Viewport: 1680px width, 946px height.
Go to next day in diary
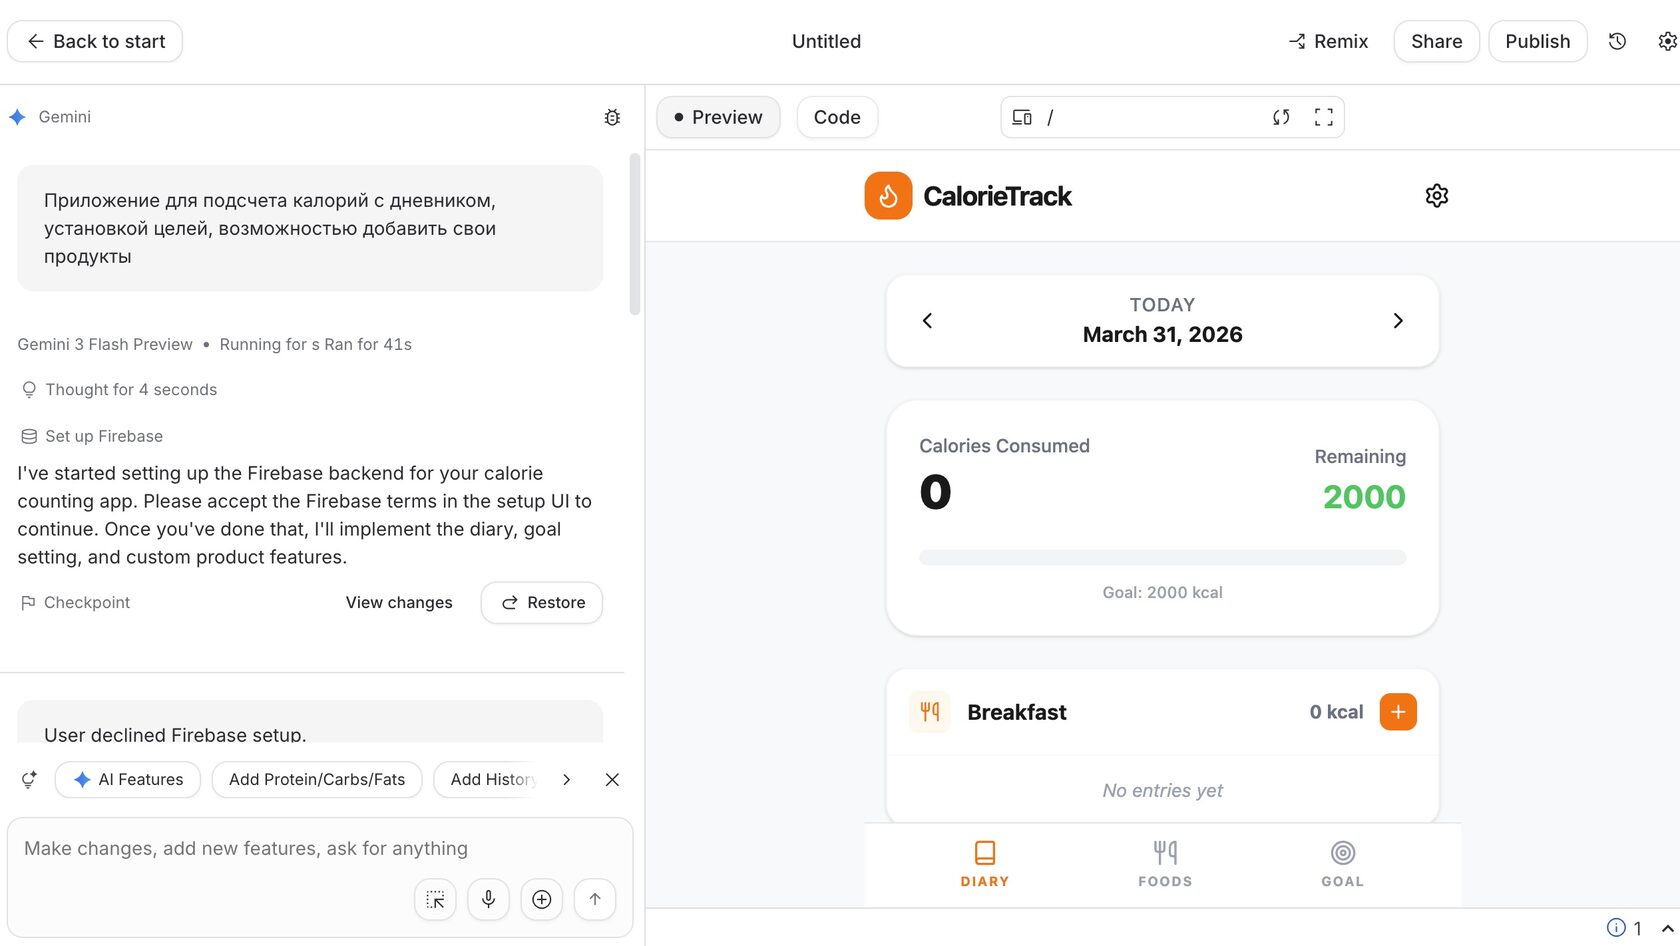coord(1398,321)
